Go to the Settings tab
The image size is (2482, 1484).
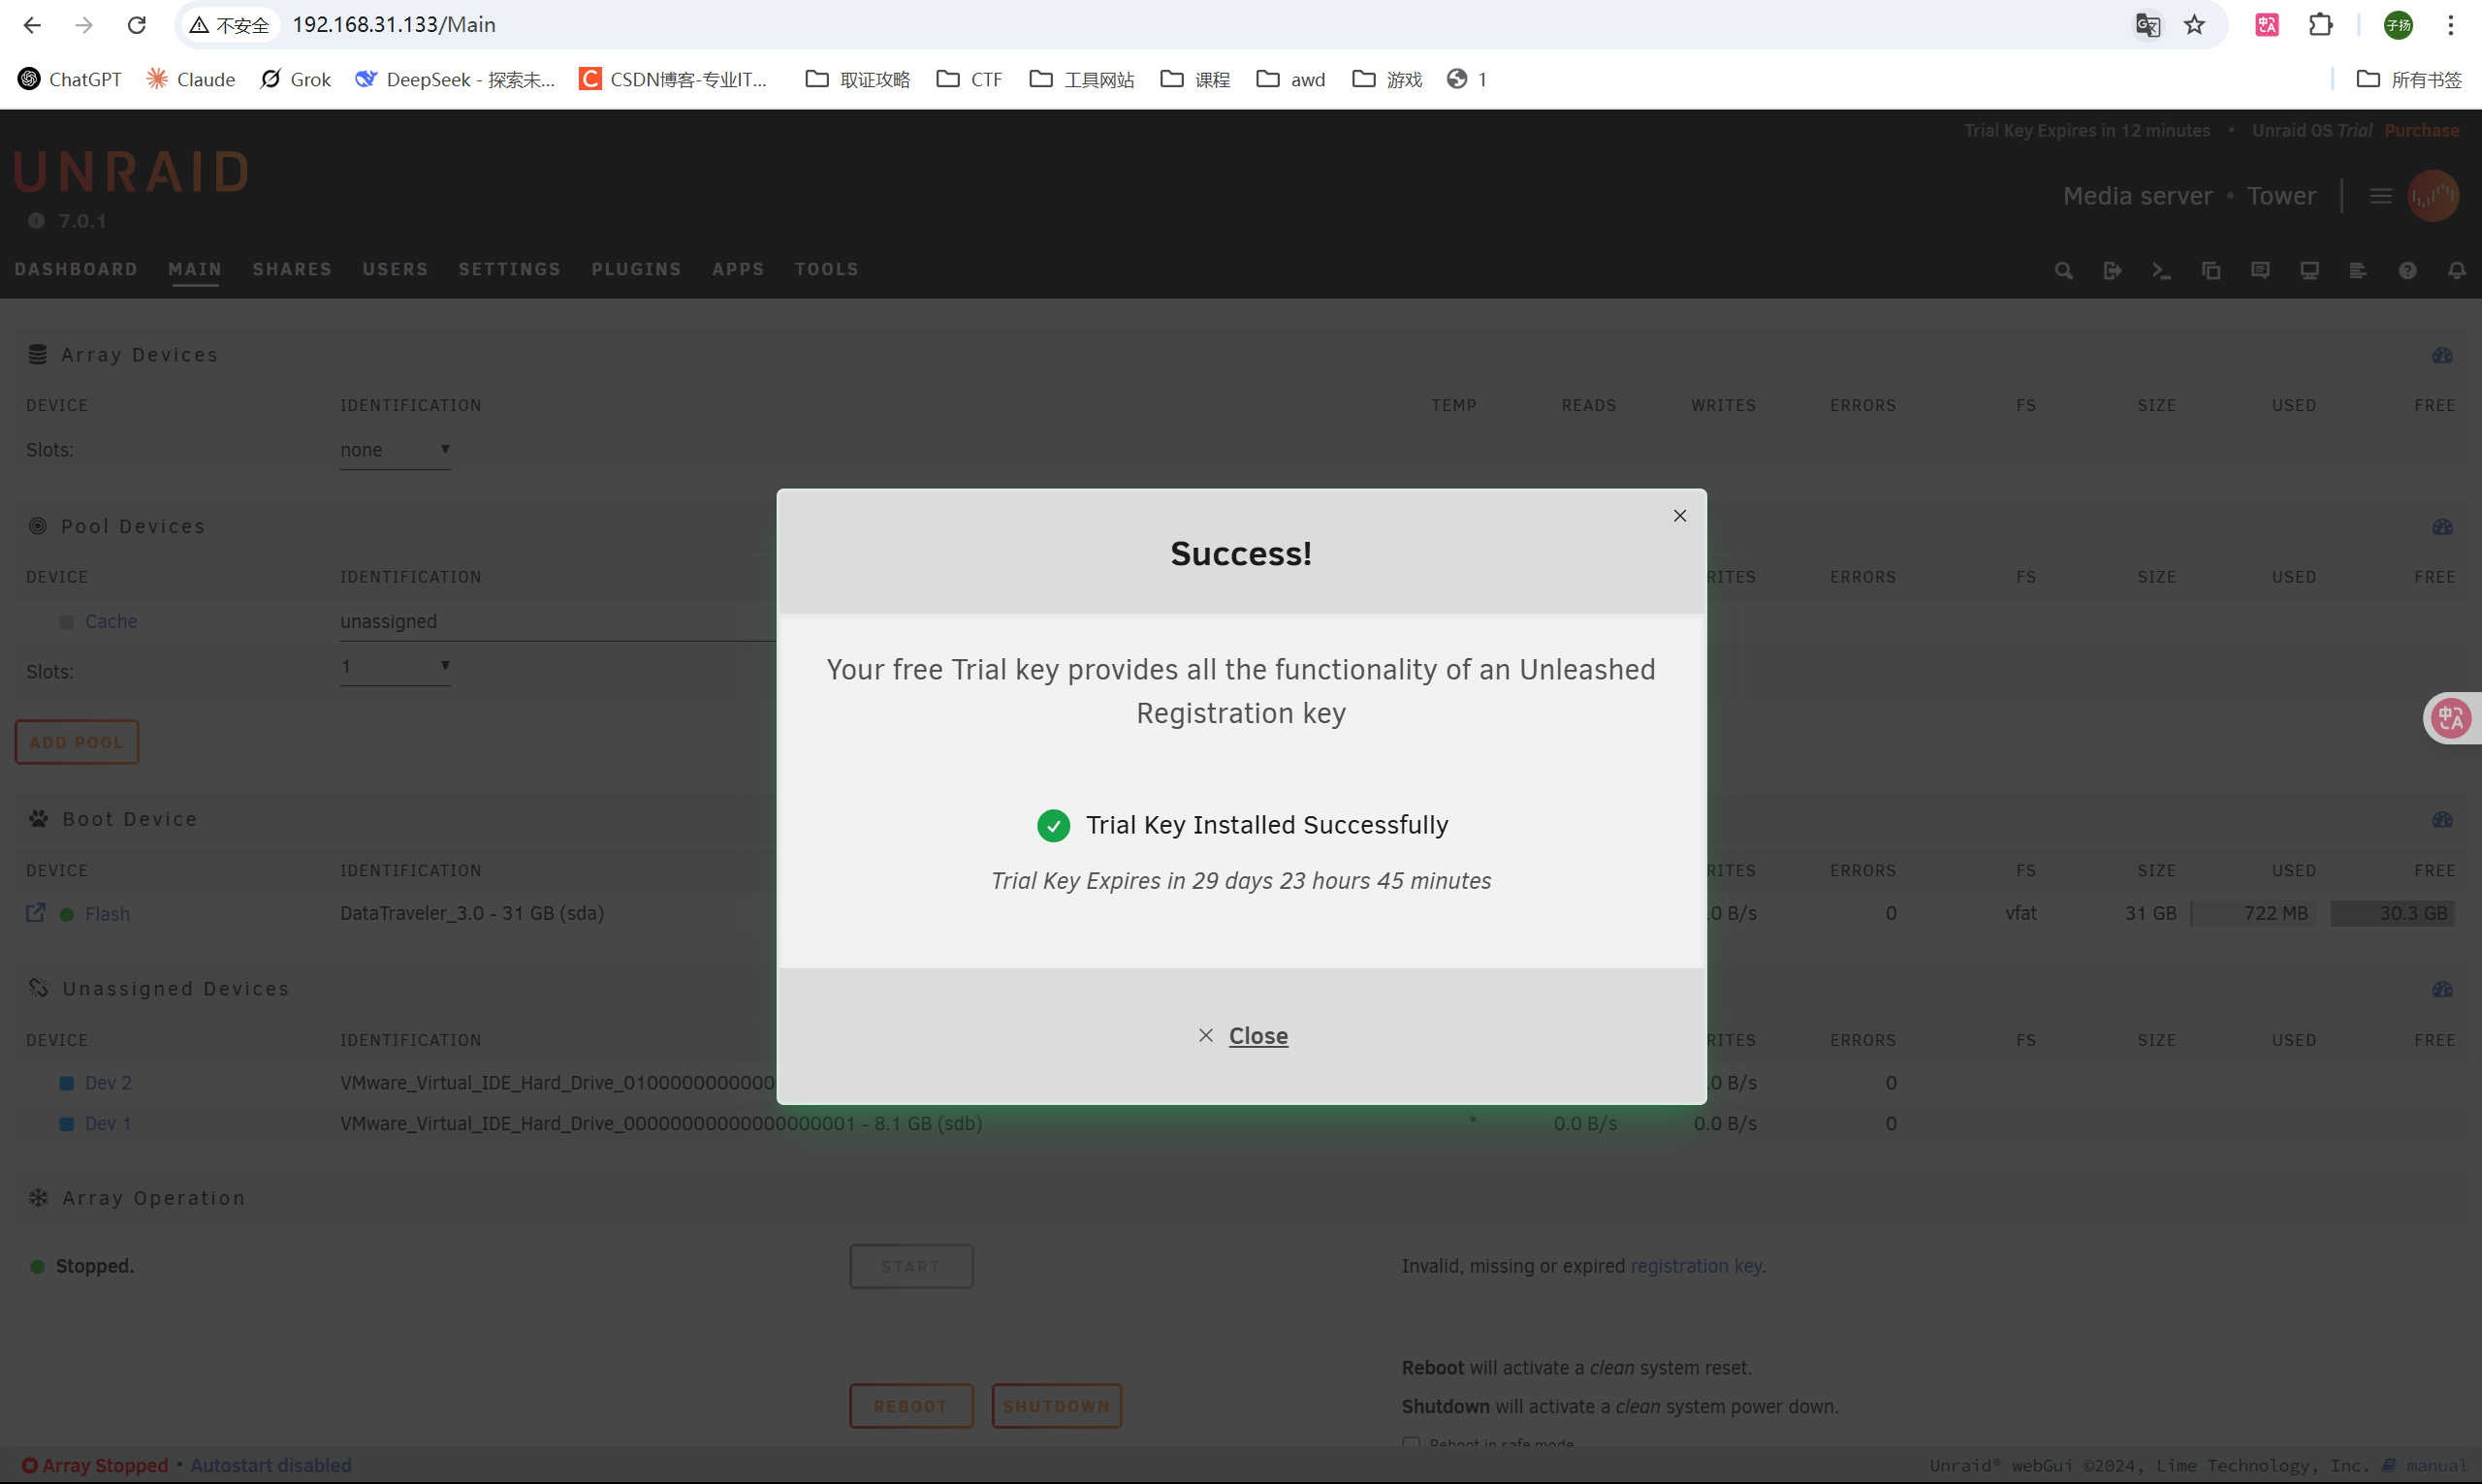pyautogui.click(x=510, y=269)
